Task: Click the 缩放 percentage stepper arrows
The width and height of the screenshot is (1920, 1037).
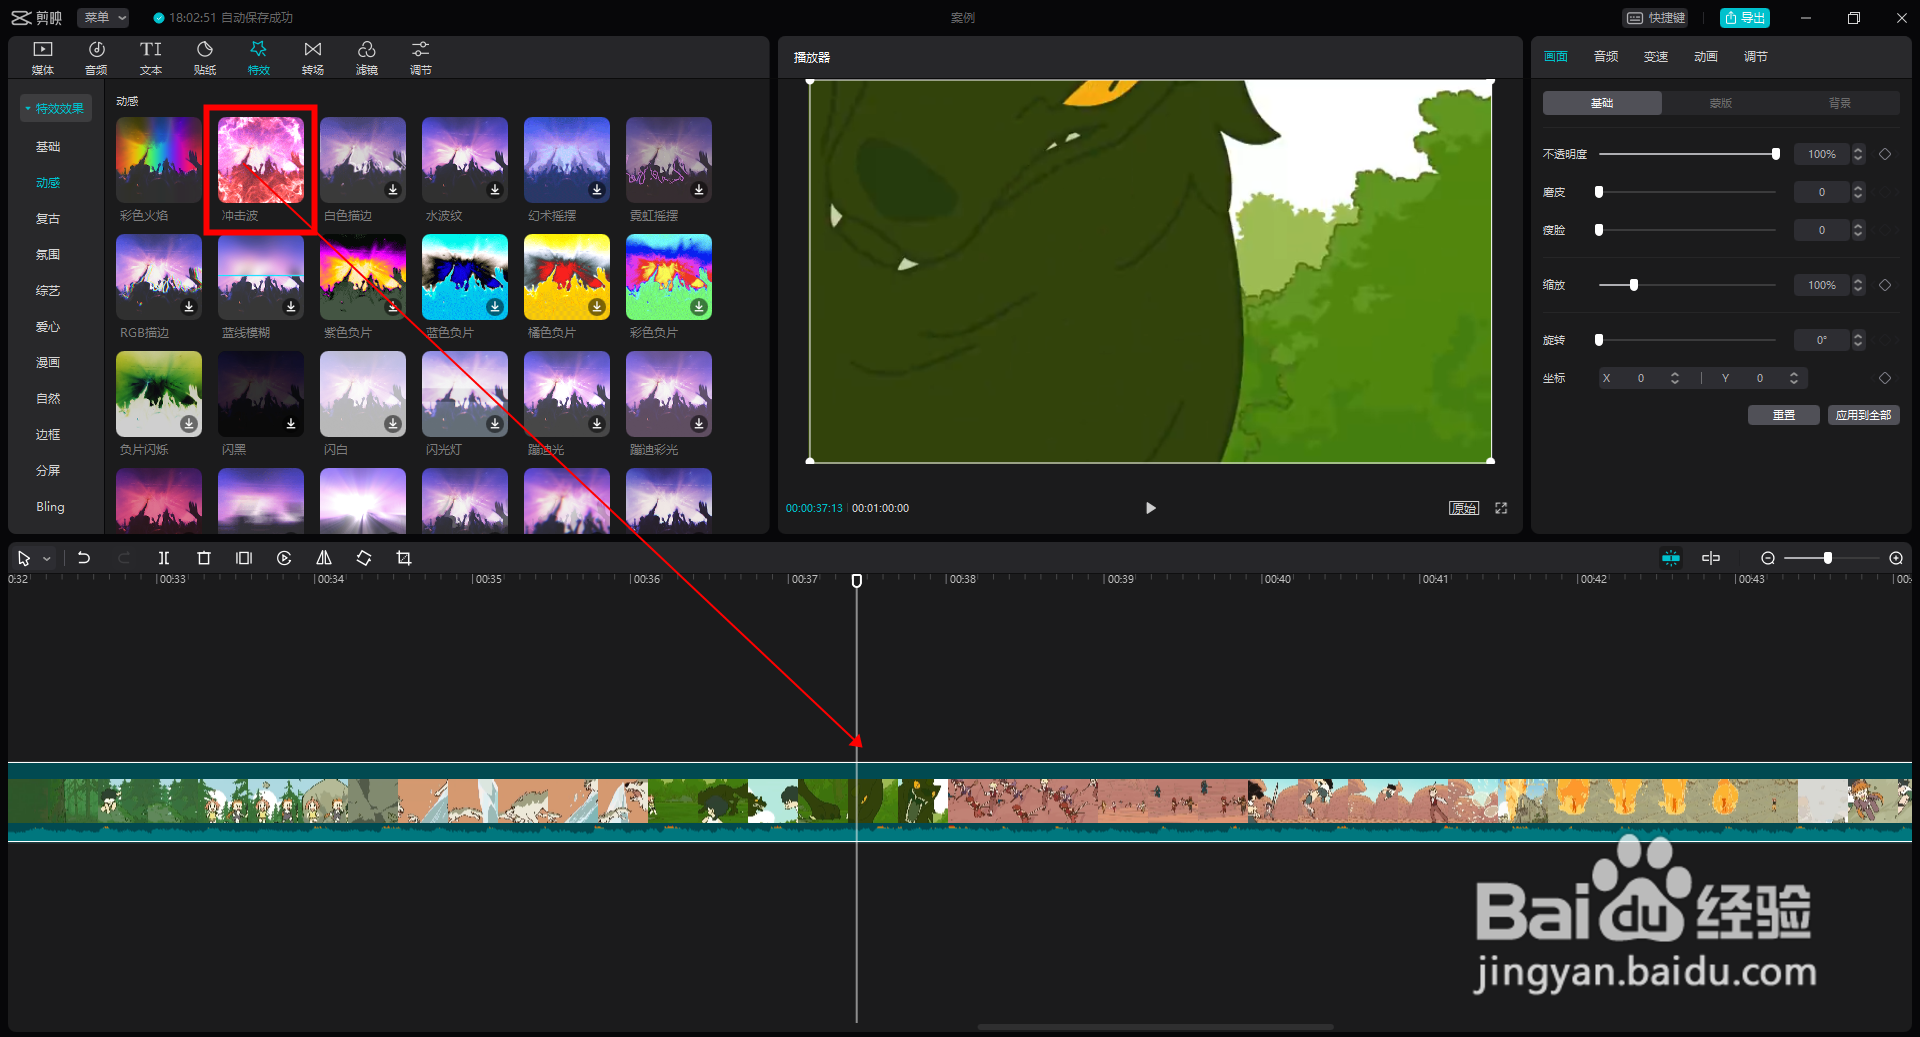Action: point(1858,285)
